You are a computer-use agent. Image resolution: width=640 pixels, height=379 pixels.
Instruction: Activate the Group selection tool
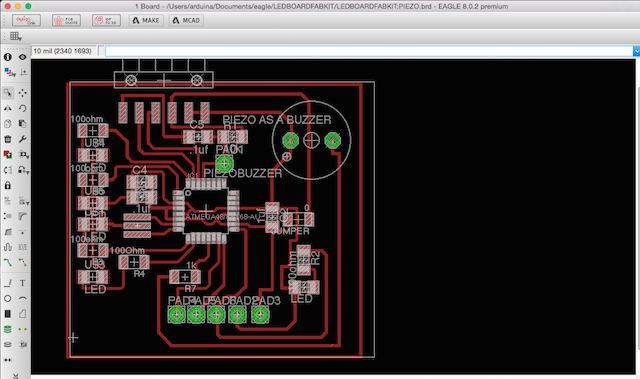8,93
